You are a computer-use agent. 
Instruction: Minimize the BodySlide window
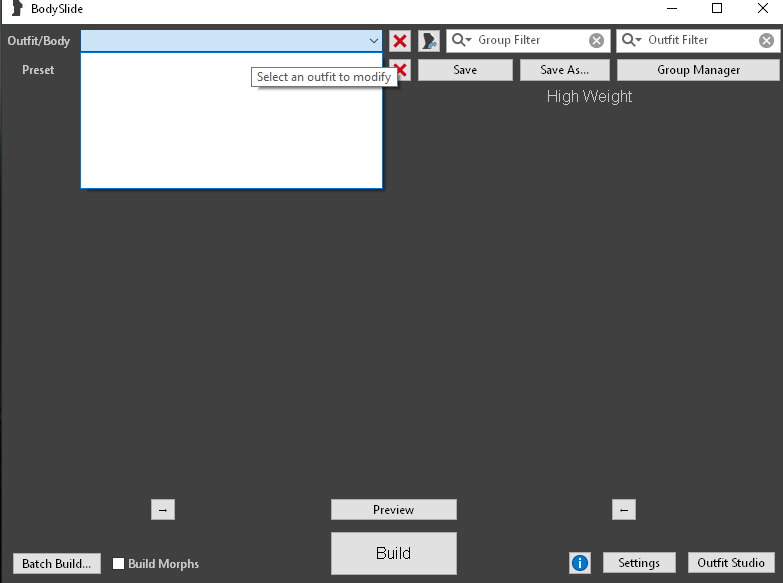[672, 8]
